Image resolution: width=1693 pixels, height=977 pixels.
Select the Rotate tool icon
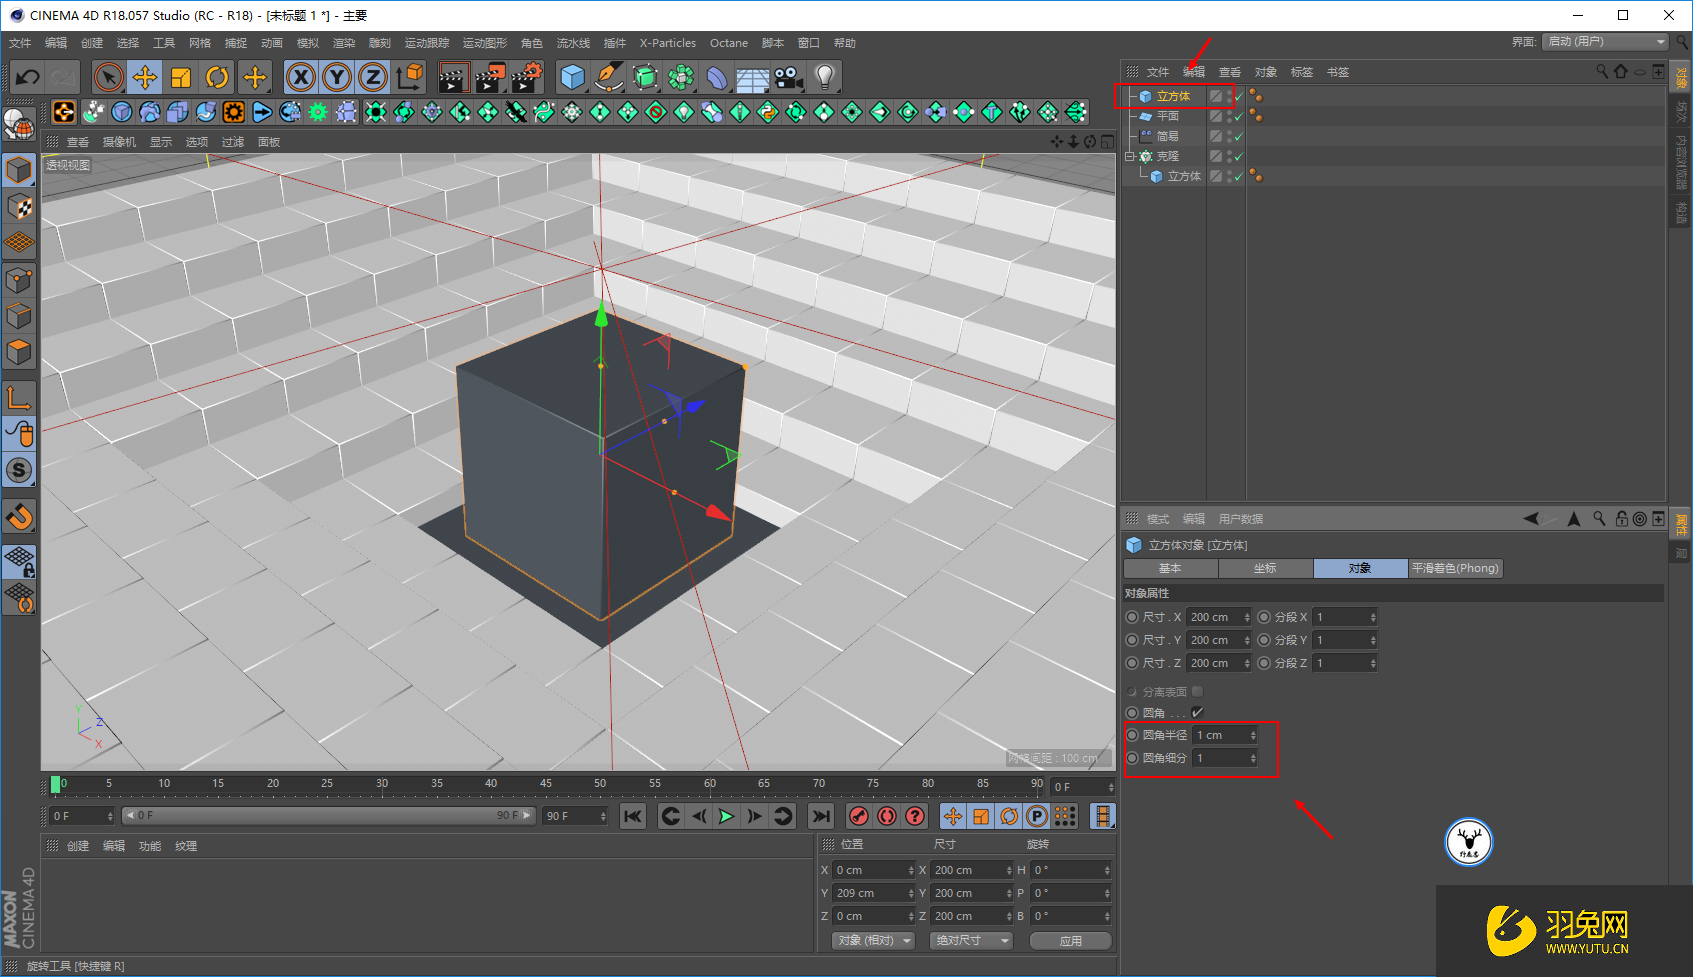tap(217, 77)
